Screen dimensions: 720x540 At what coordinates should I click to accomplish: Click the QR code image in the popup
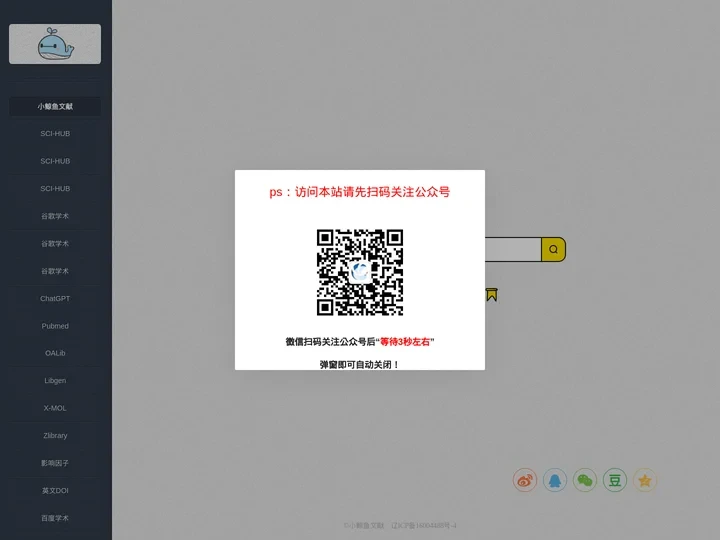(x=360, y=272)
